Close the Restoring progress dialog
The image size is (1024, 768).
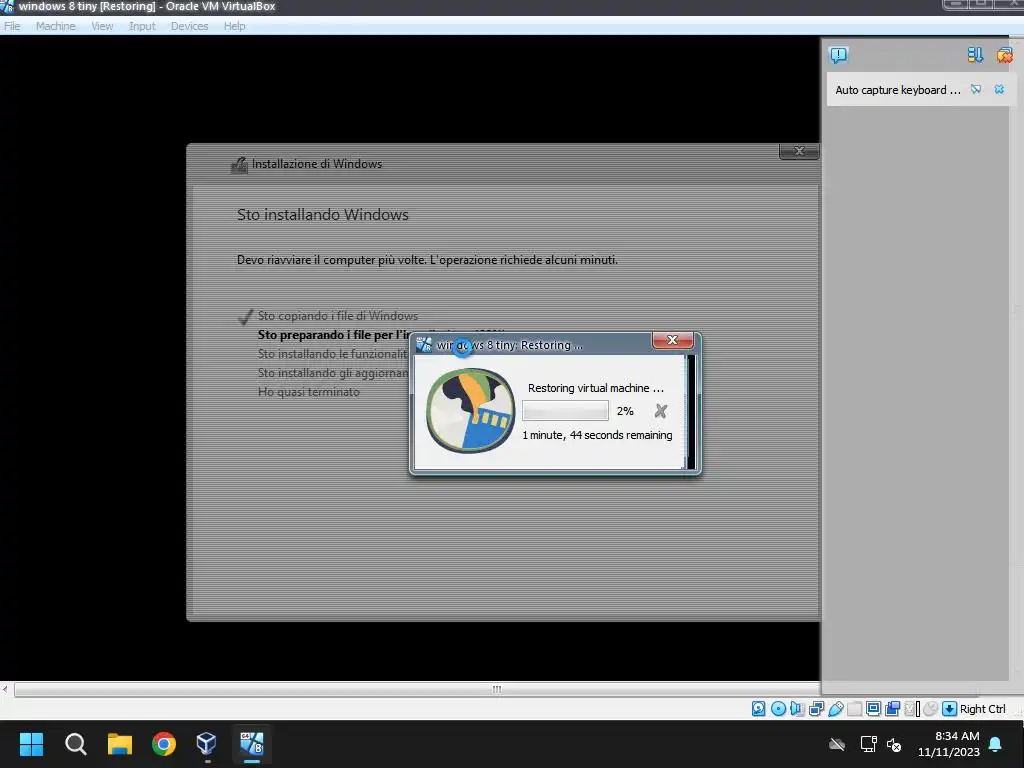pyautogui.click(x=672, y=340)
